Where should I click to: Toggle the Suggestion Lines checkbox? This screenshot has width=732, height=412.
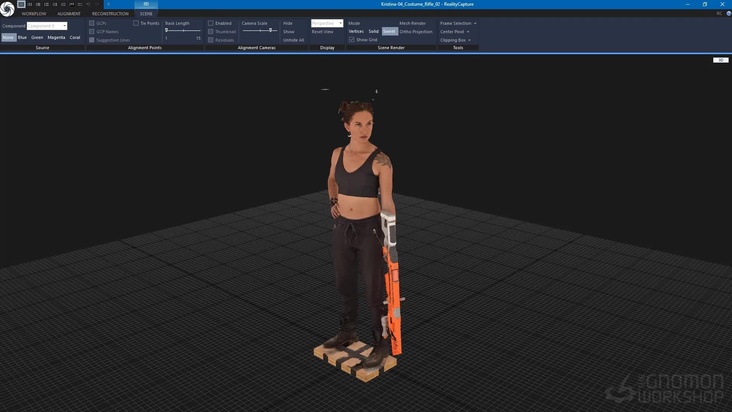coord(92,40)
